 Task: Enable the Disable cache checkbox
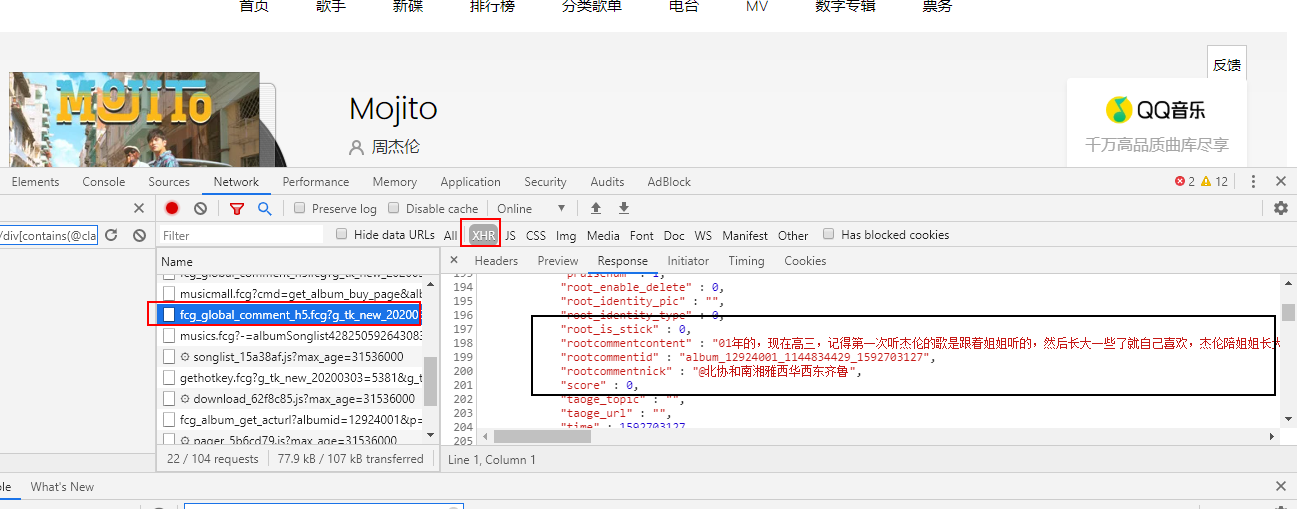tap(393, 208)
